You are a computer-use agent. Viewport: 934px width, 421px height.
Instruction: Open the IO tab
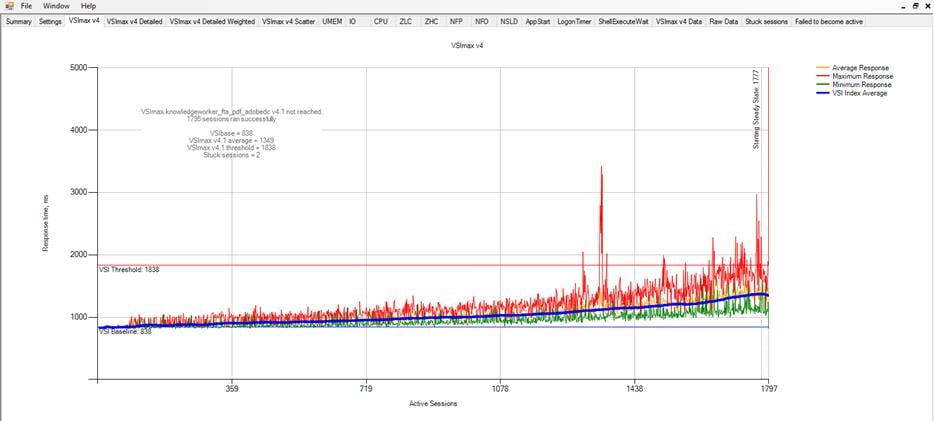(353, 21)
